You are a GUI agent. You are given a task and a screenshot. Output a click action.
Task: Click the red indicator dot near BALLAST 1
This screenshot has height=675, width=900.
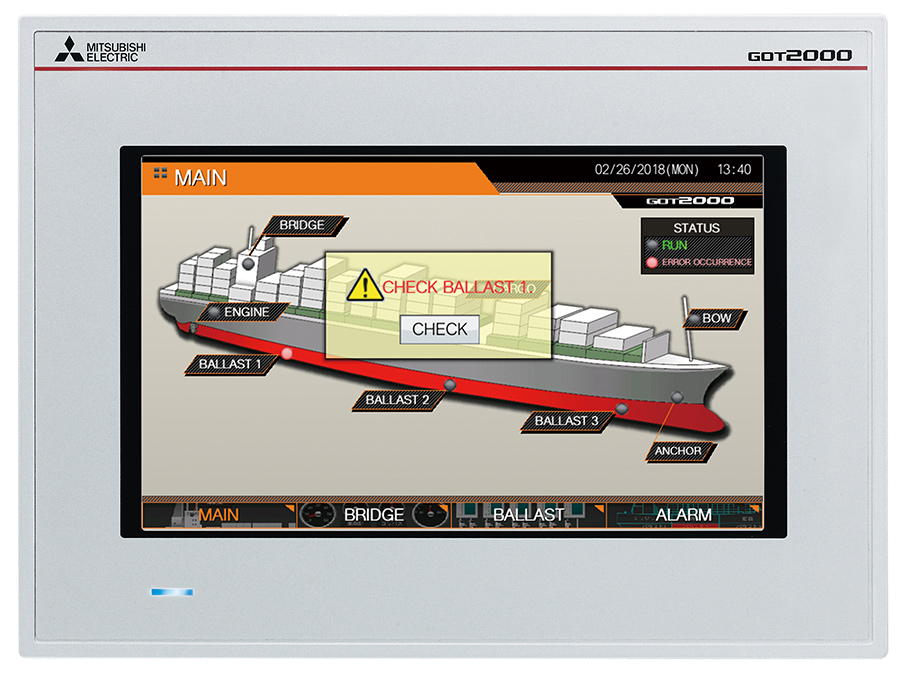coord(287,353)
